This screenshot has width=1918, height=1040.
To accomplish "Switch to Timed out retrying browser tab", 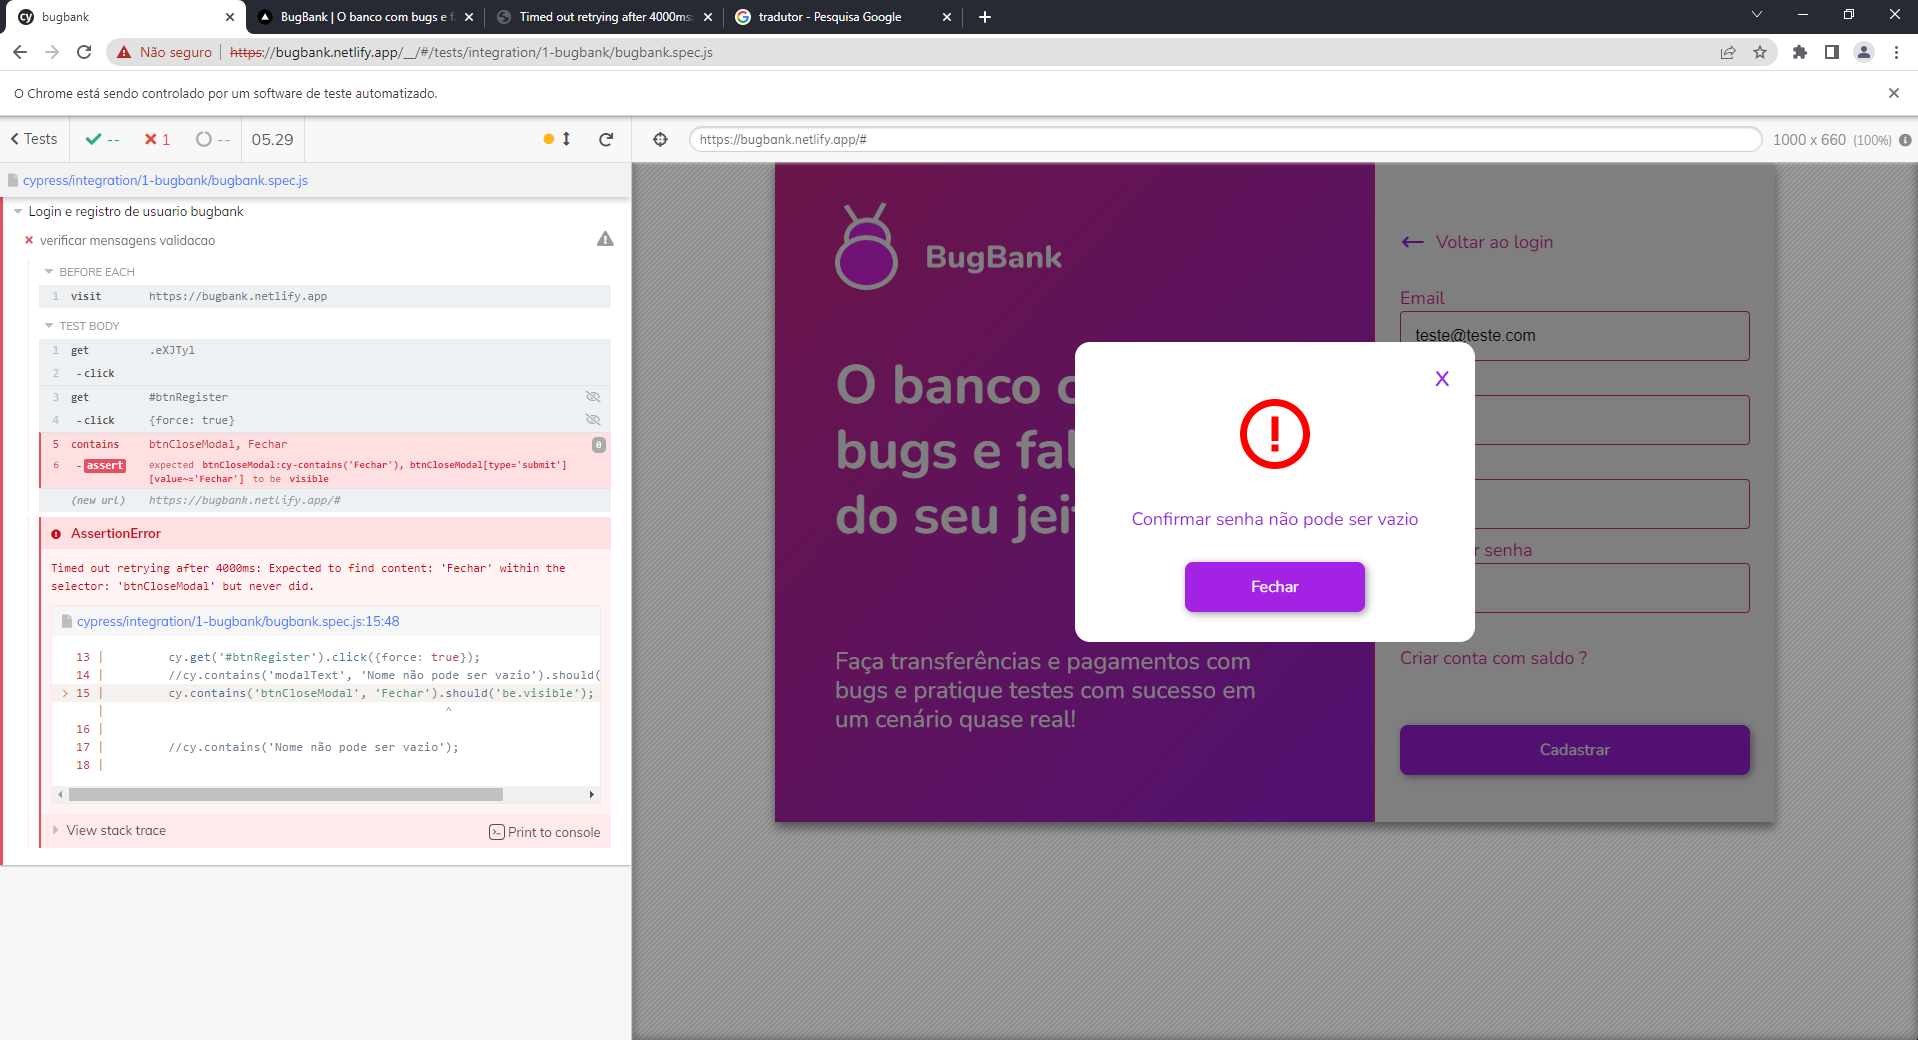I will point(604,17).
